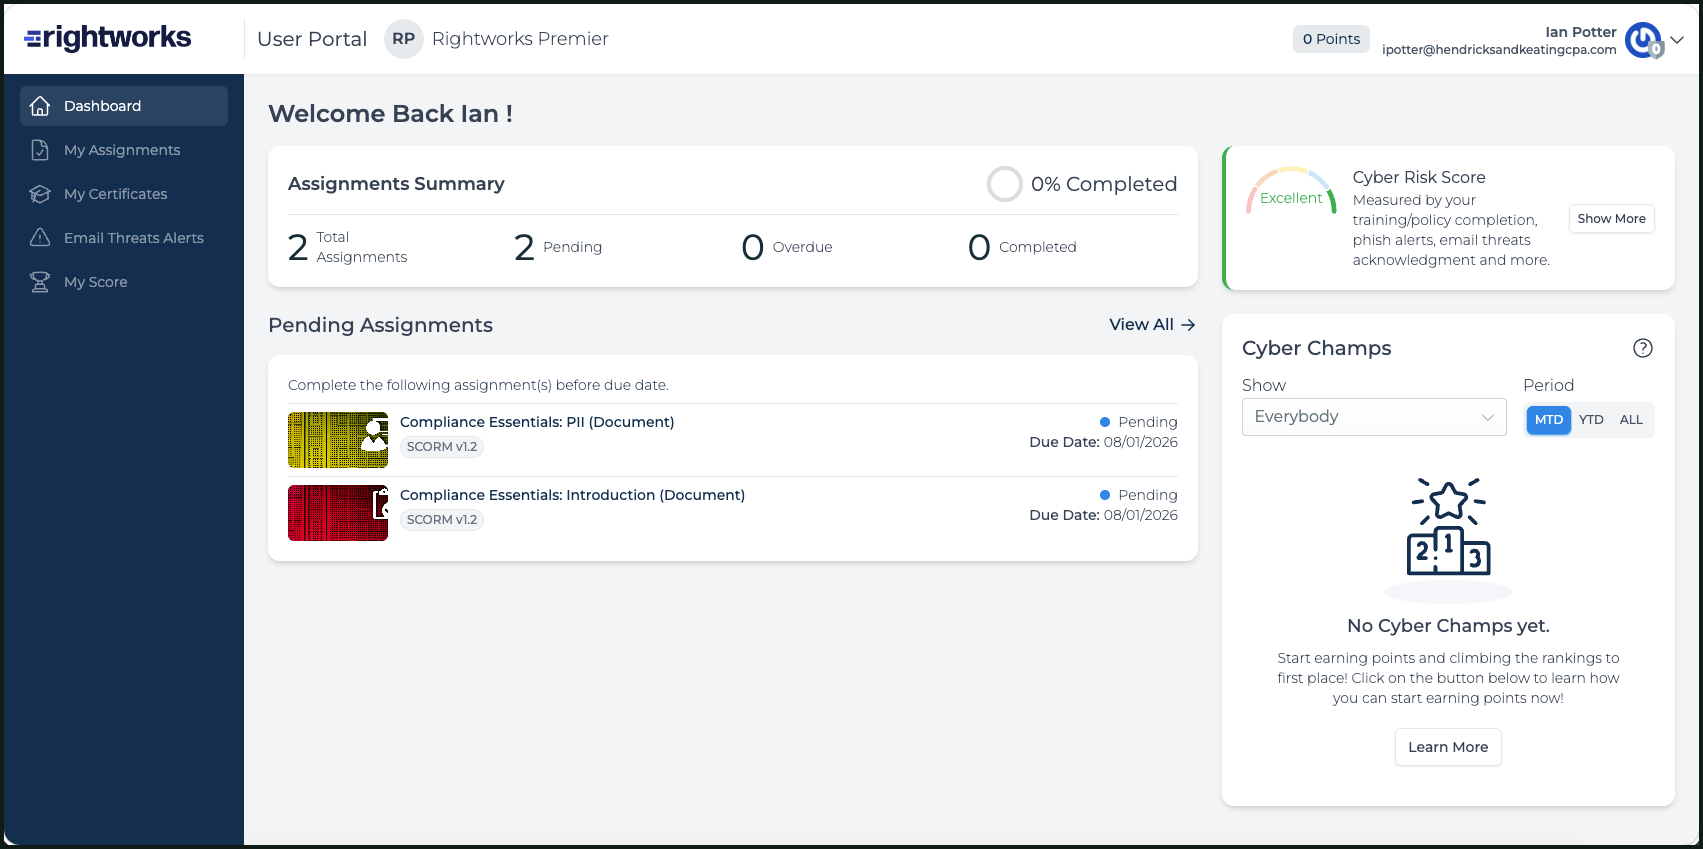Viewport: 1703px width, 849px height.
Task: Select the MTD period
Action: [x=1549, y=420]
